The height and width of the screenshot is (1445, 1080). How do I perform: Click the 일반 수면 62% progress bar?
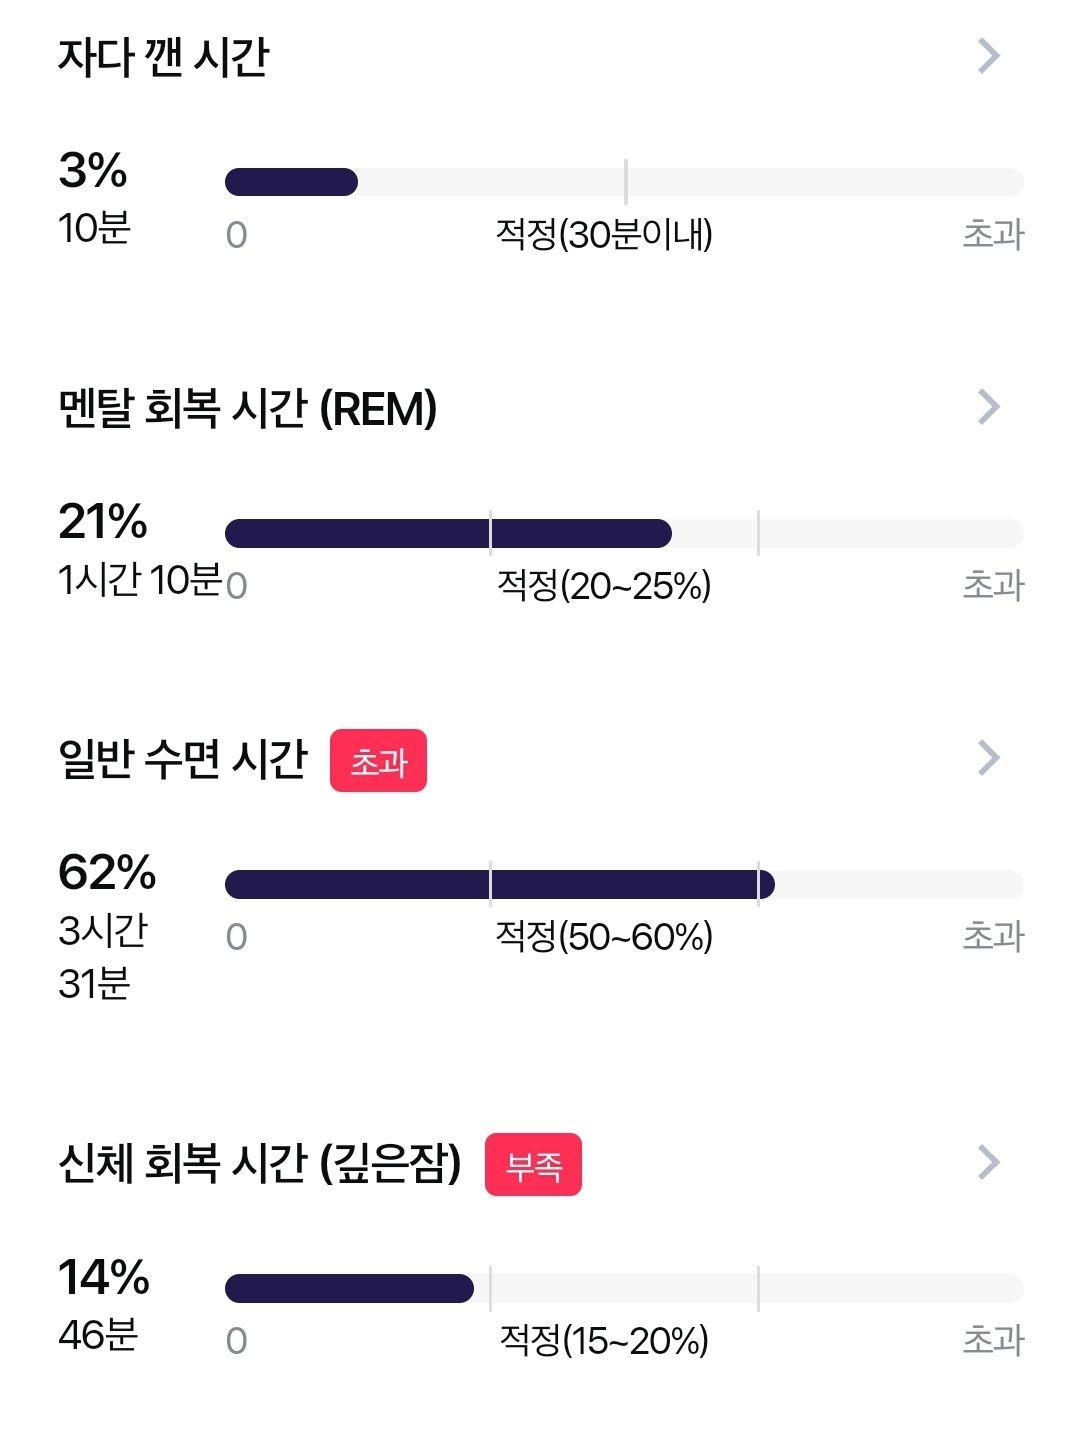point(624,884)
